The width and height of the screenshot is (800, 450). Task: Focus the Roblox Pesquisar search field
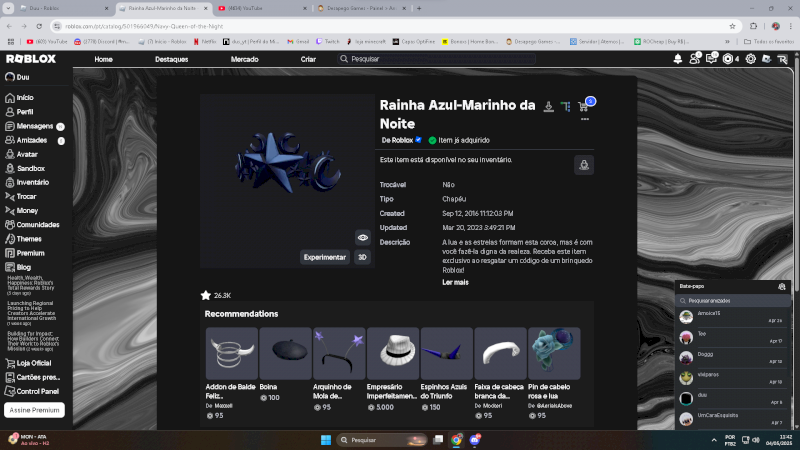point(437,59)
